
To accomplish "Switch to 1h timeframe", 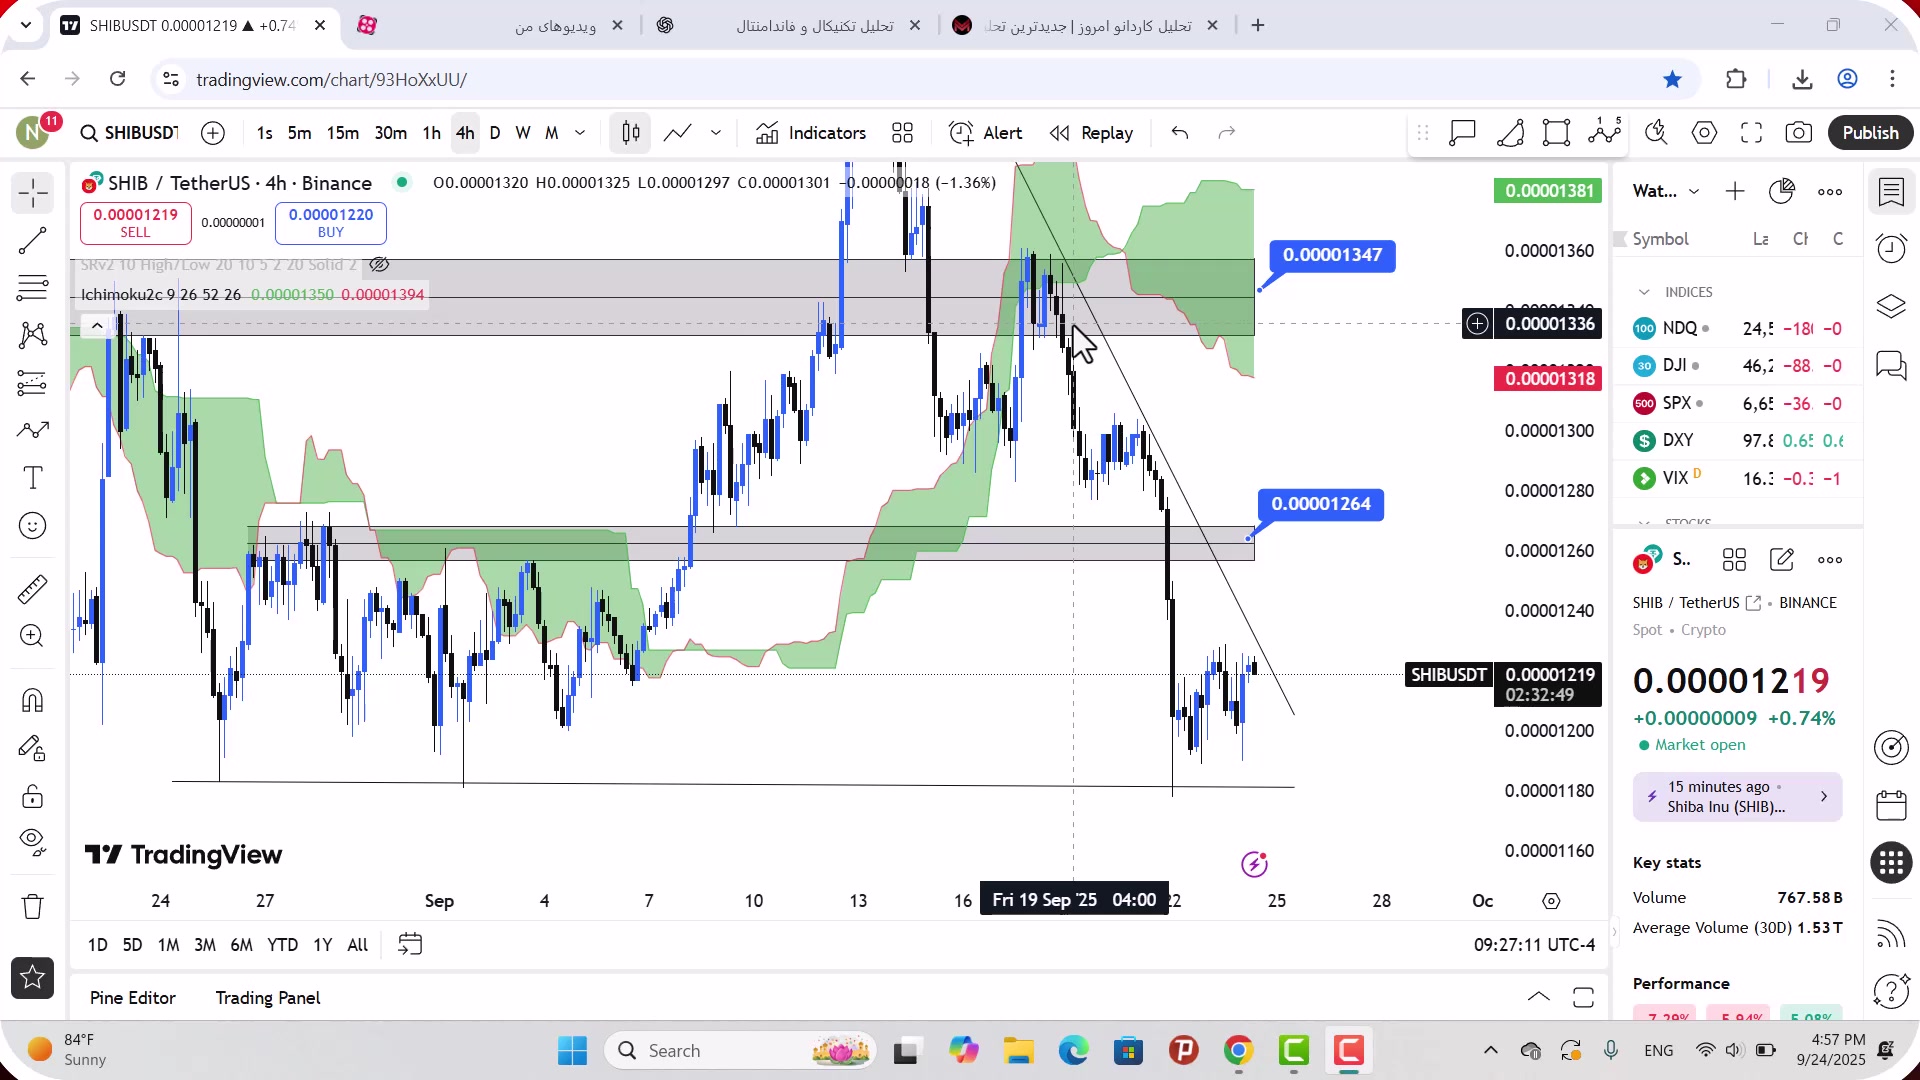I will click(432, 133).
